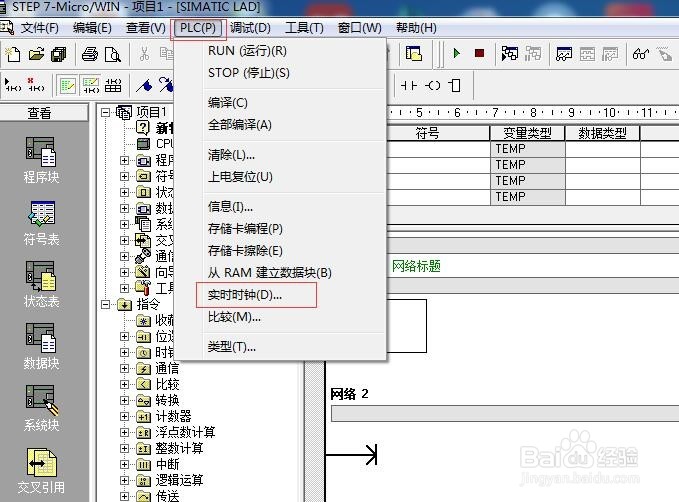Image resolution: width=679 pixels, height=502 pixels.
Task: Insert box instruction from ladder toolbar
Action: point(455,85)
